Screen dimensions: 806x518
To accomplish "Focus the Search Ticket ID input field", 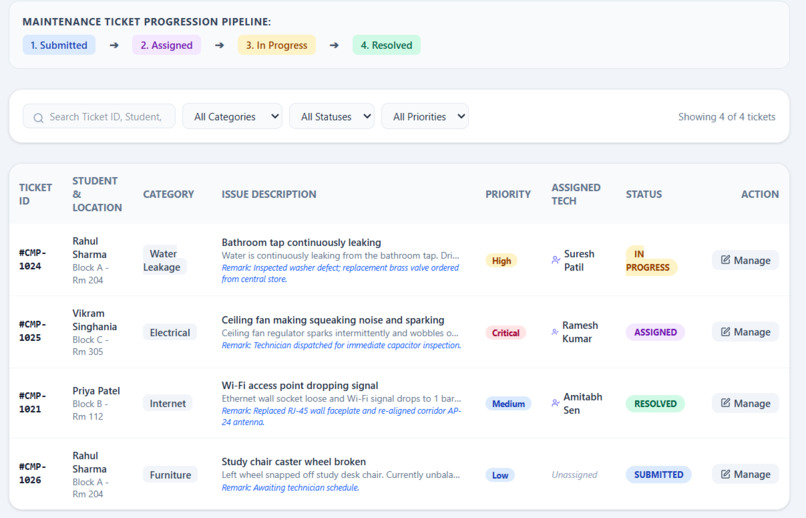I will [x=99, y=117].
